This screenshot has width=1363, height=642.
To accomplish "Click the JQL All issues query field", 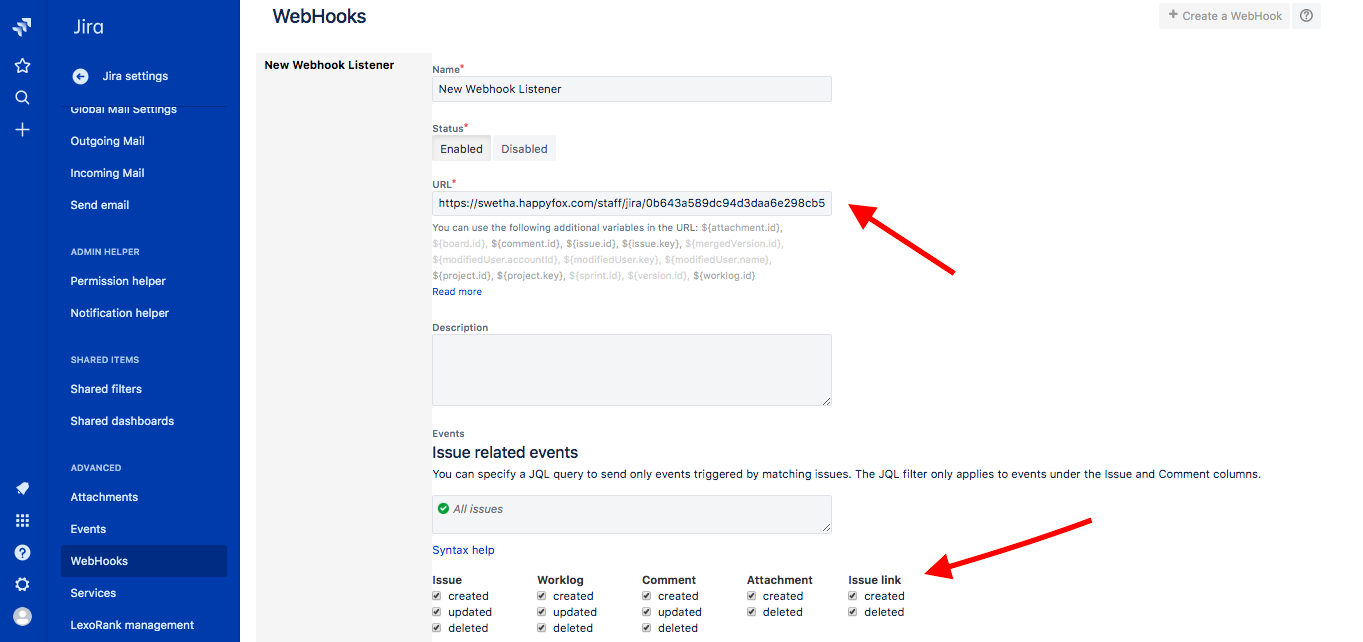I will click(x=632, y=514).
